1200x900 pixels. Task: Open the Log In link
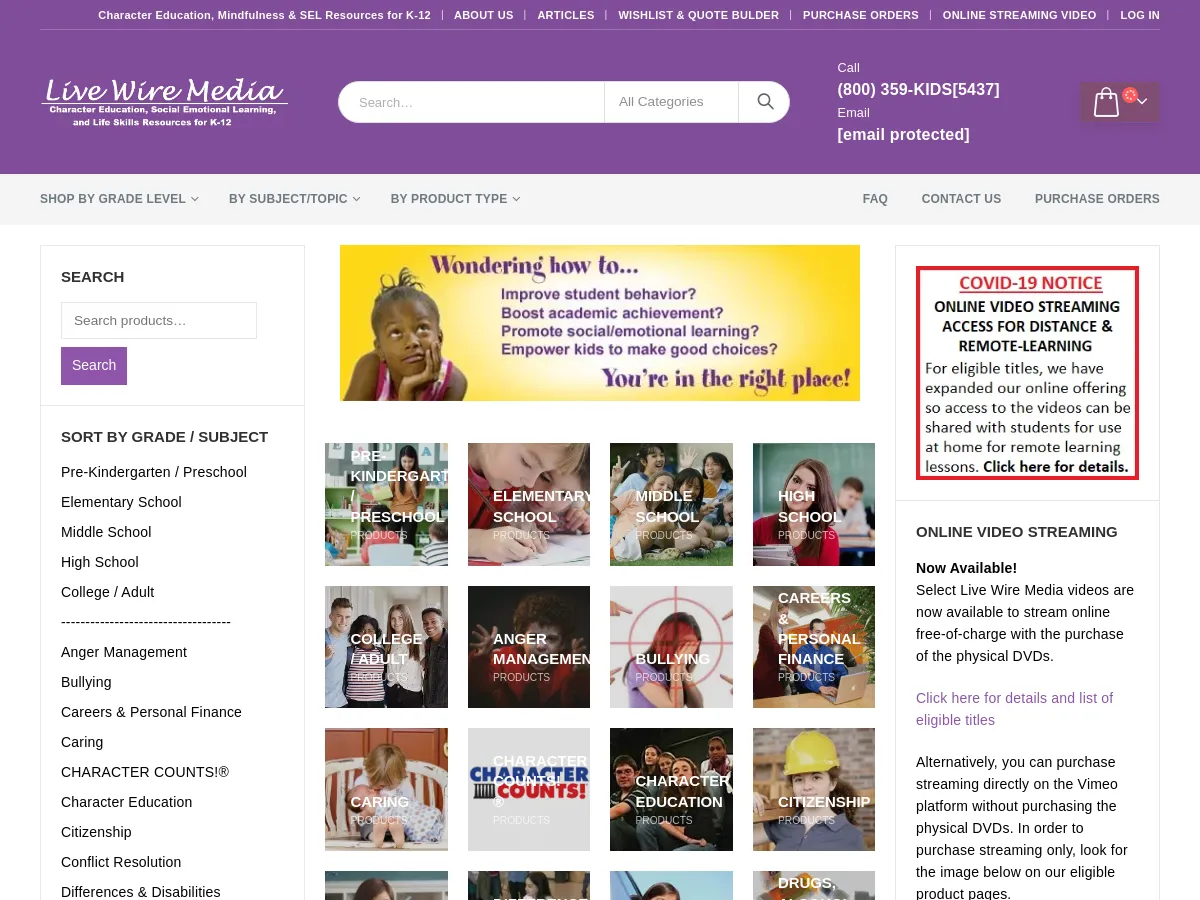(x=1140, y=15)
